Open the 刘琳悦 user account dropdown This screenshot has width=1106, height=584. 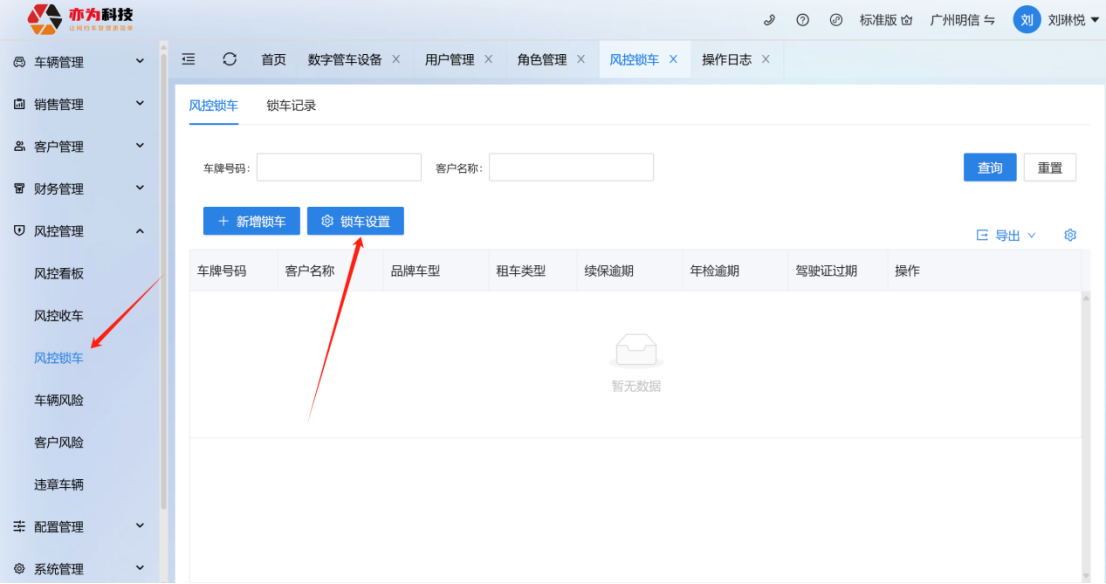point(1057,20)
